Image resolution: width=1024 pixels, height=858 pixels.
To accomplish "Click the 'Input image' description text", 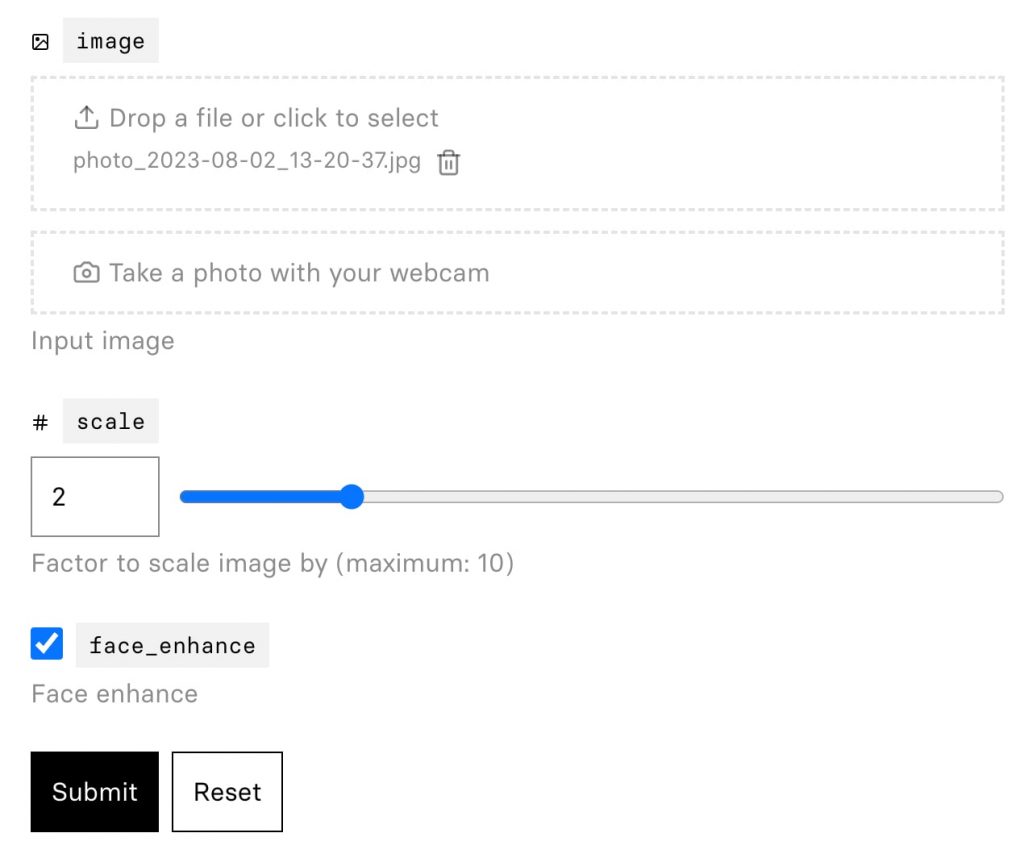I will [x=103, y=341].
